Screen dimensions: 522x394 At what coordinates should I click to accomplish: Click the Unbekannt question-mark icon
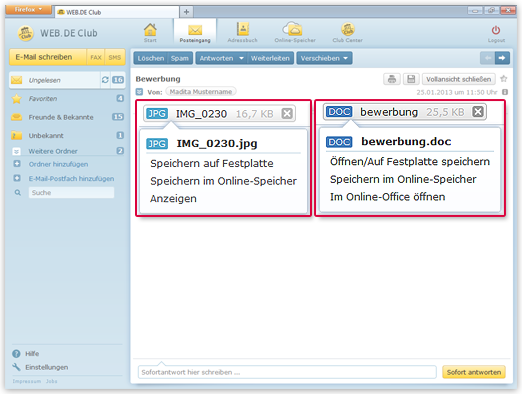(16, 136)
